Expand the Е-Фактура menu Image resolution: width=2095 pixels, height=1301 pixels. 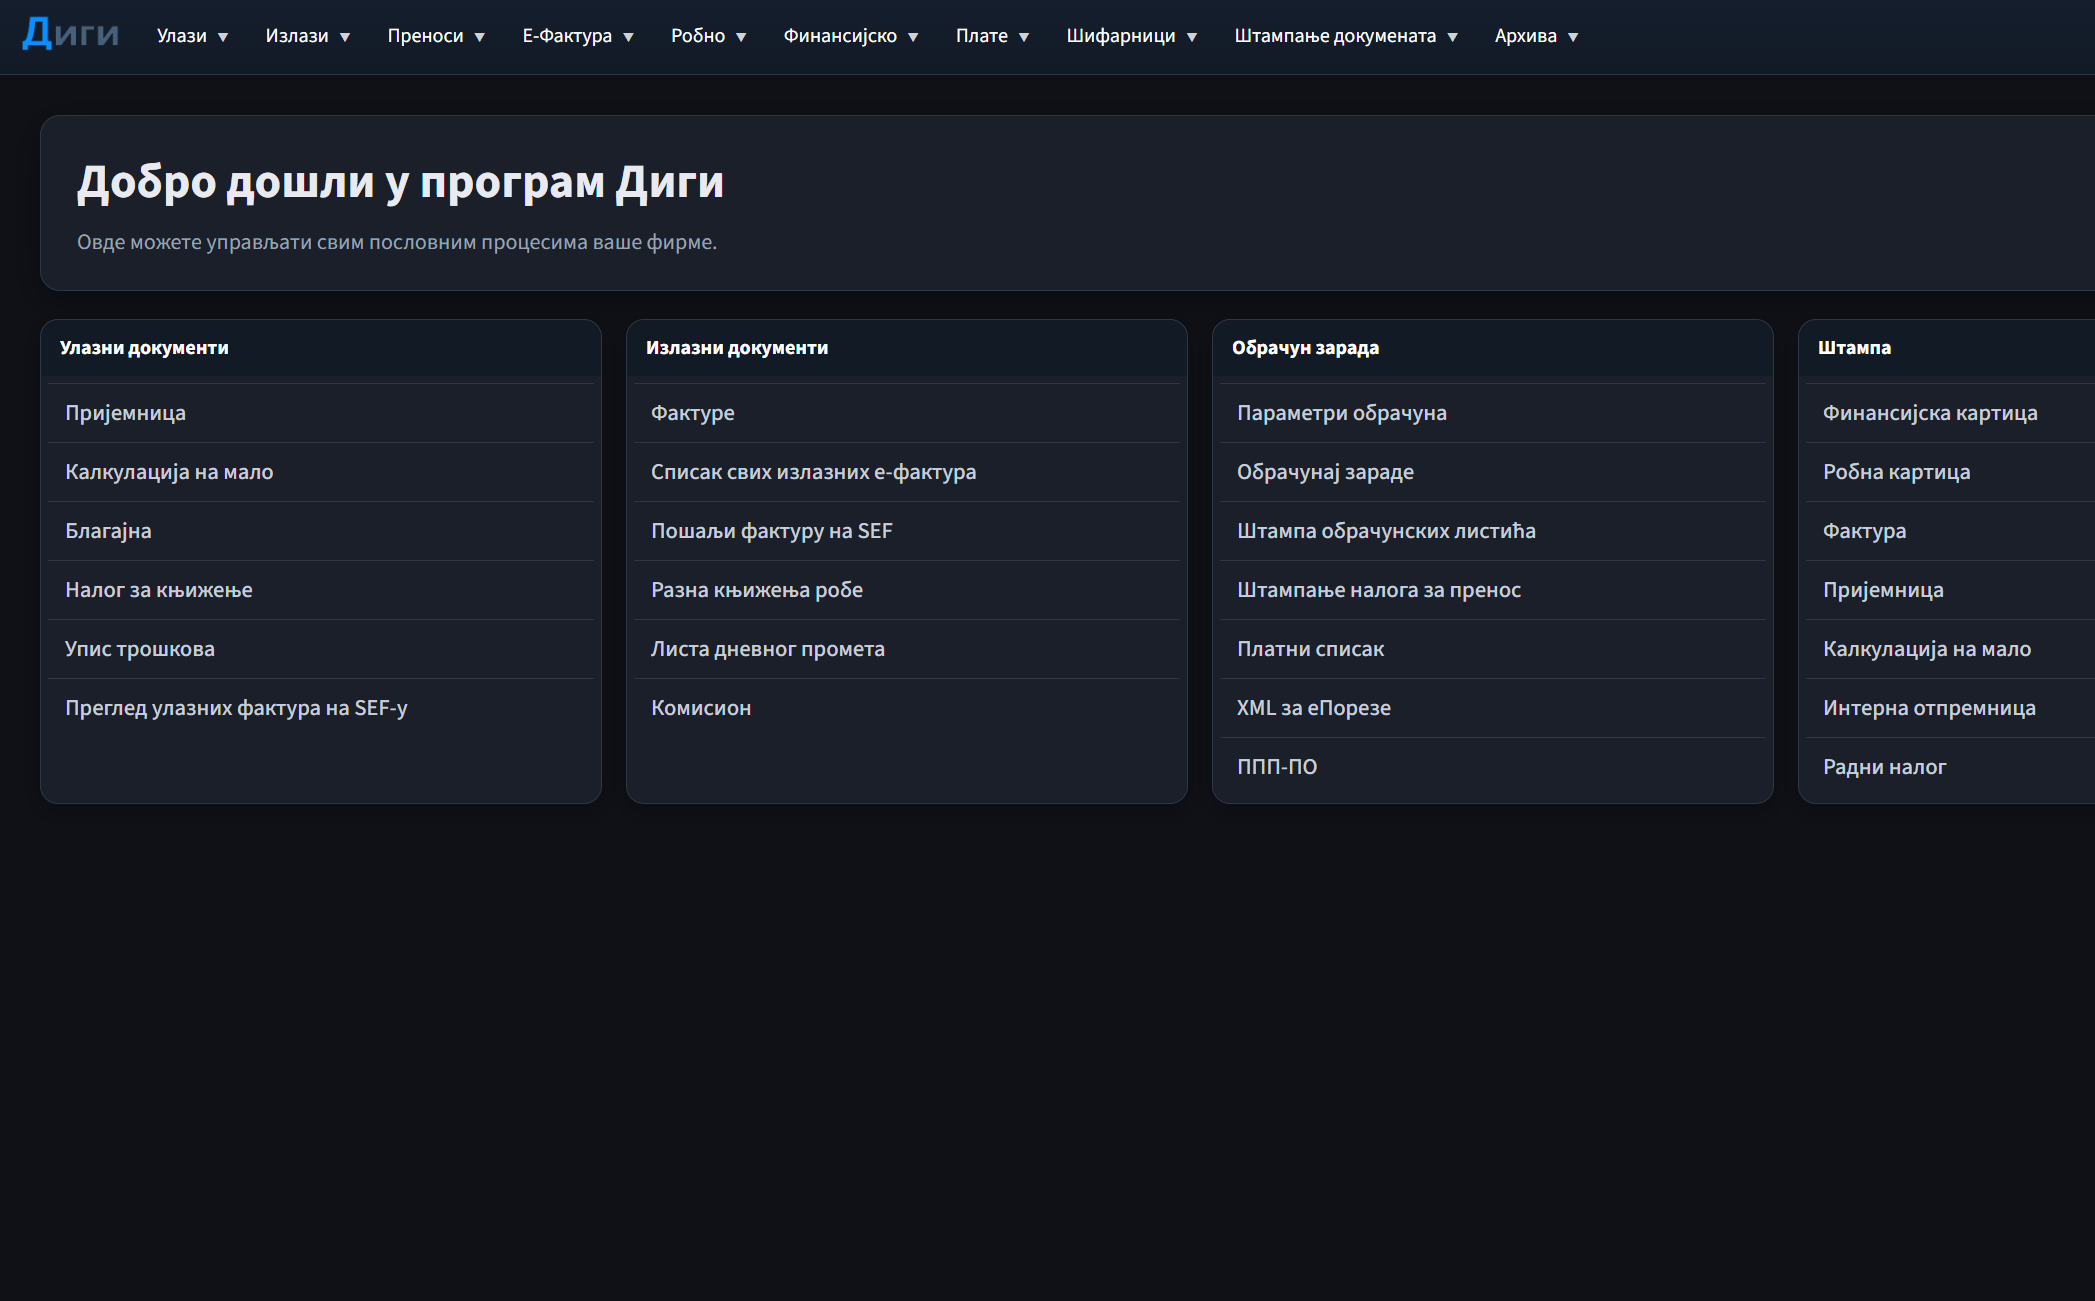pyautogui.click(x=578, y=36)
